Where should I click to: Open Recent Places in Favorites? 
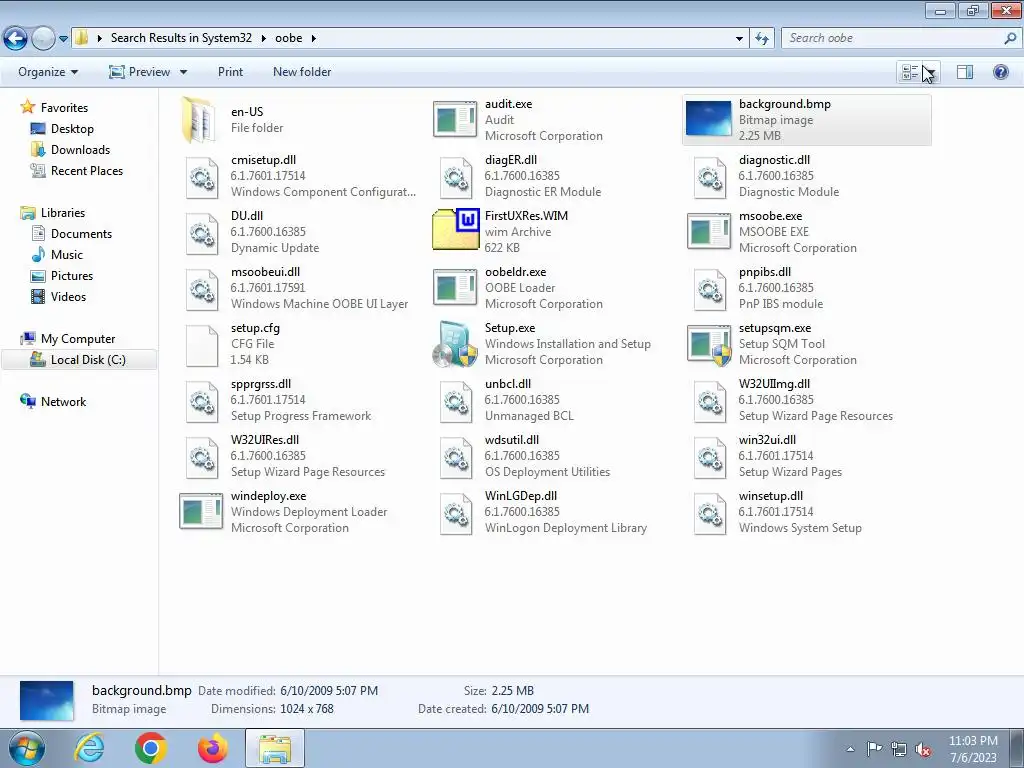[87, 170]
